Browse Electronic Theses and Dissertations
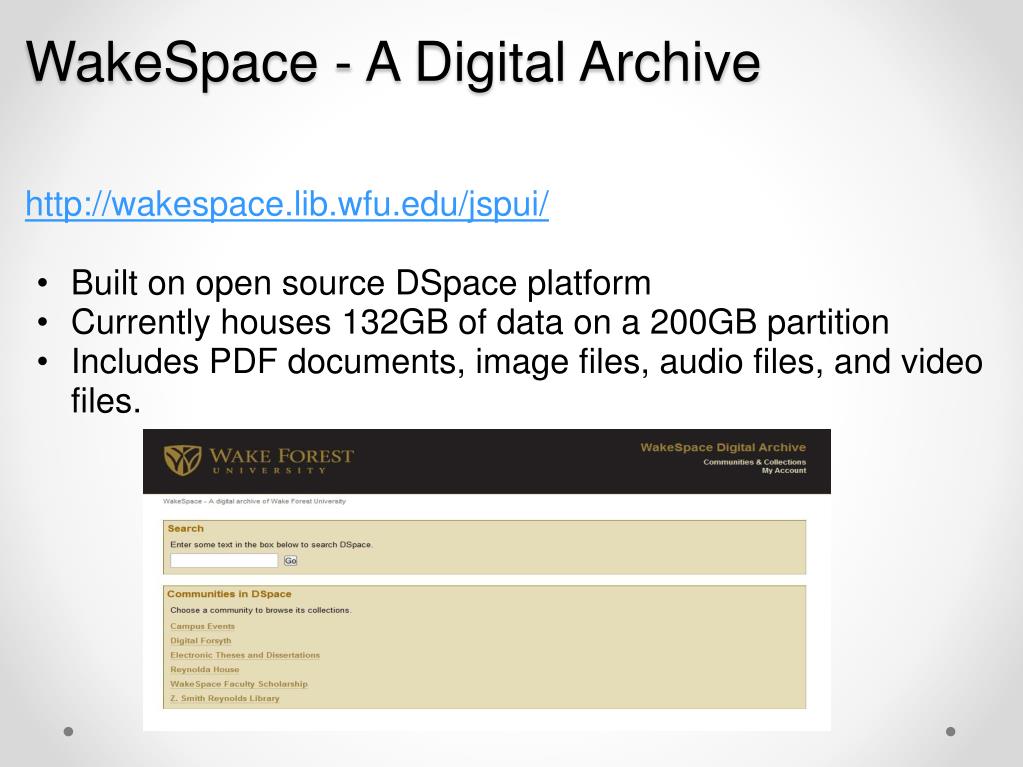 tap(245, 655)
